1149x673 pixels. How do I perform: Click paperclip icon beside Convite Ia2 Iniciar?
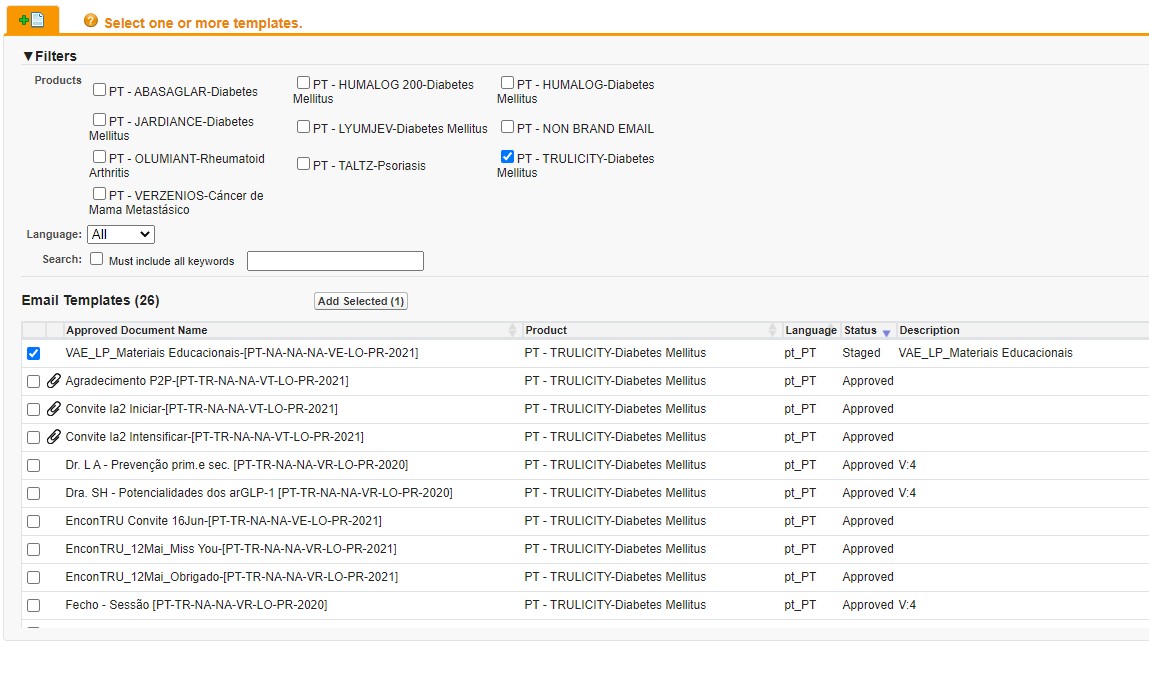click(54, 409)
